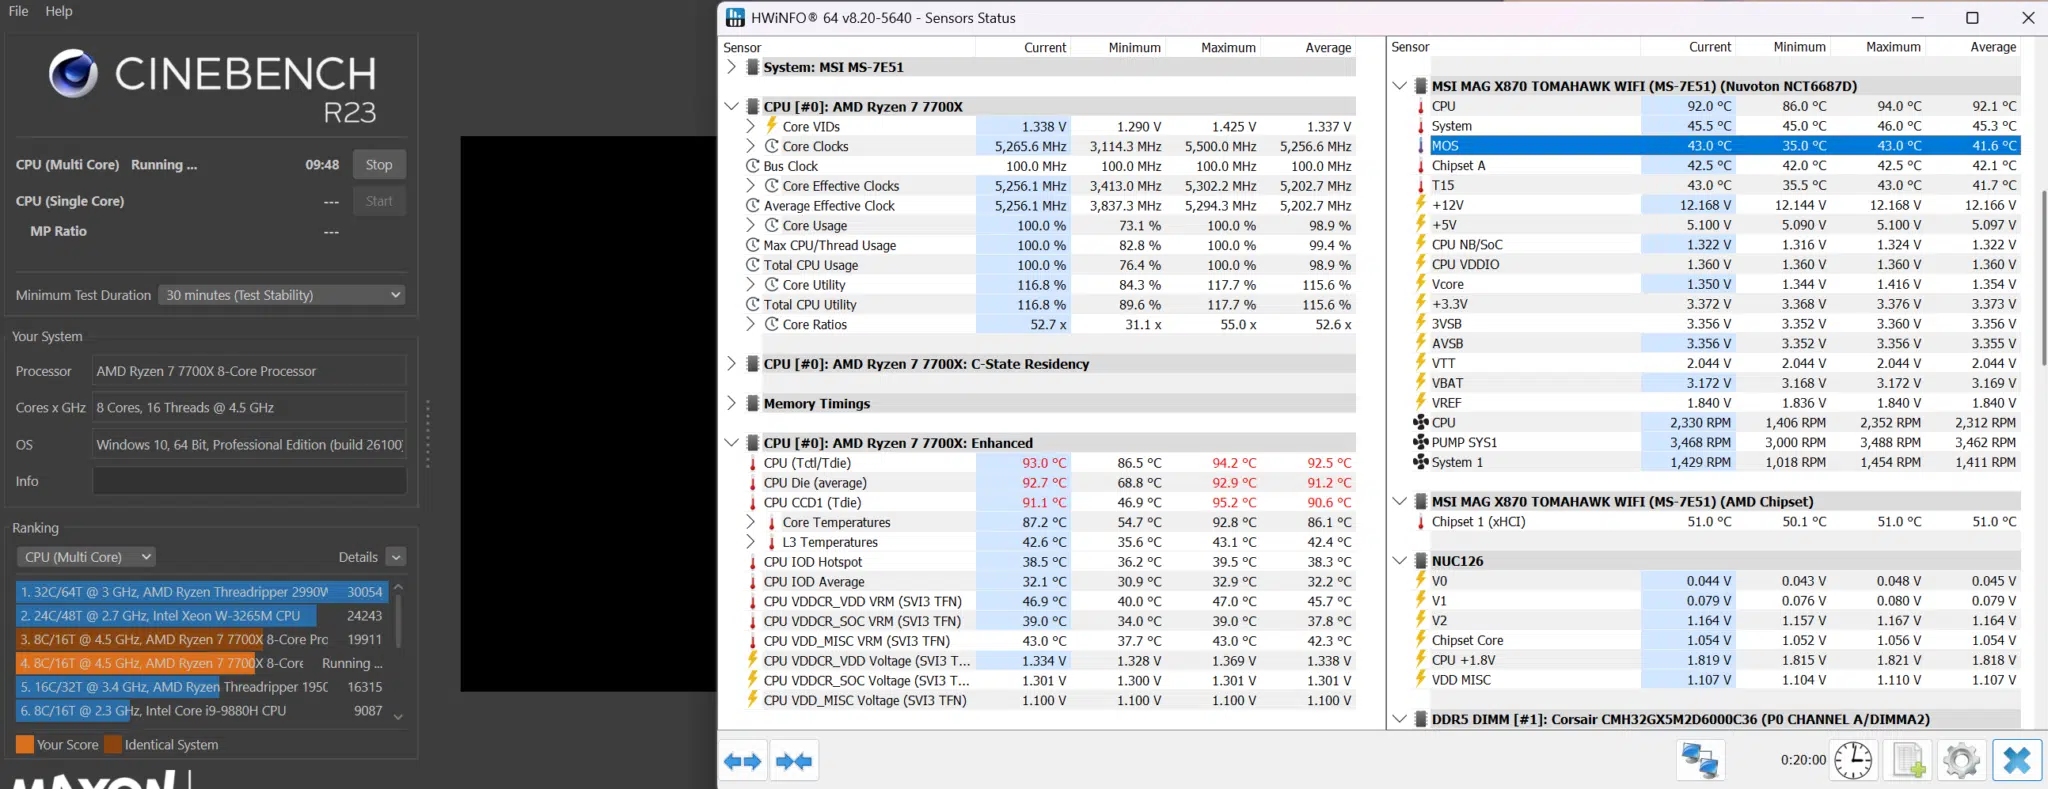Select the Vcore voltage row

1716,284
